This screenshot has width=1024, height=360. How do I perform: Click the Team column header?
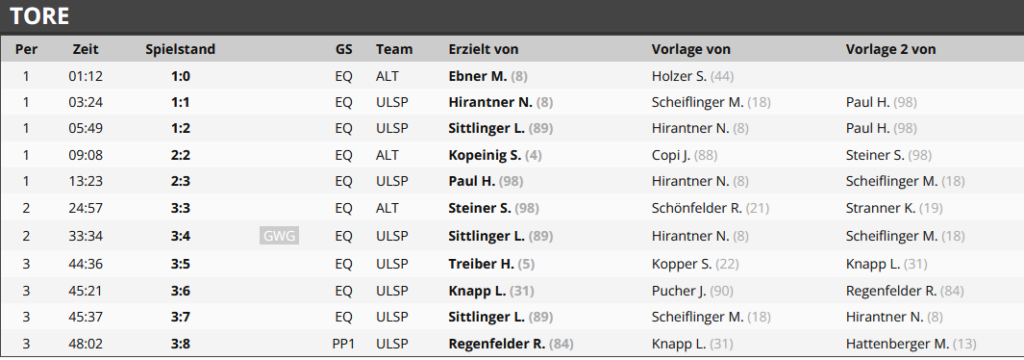[x=394, y=49]
